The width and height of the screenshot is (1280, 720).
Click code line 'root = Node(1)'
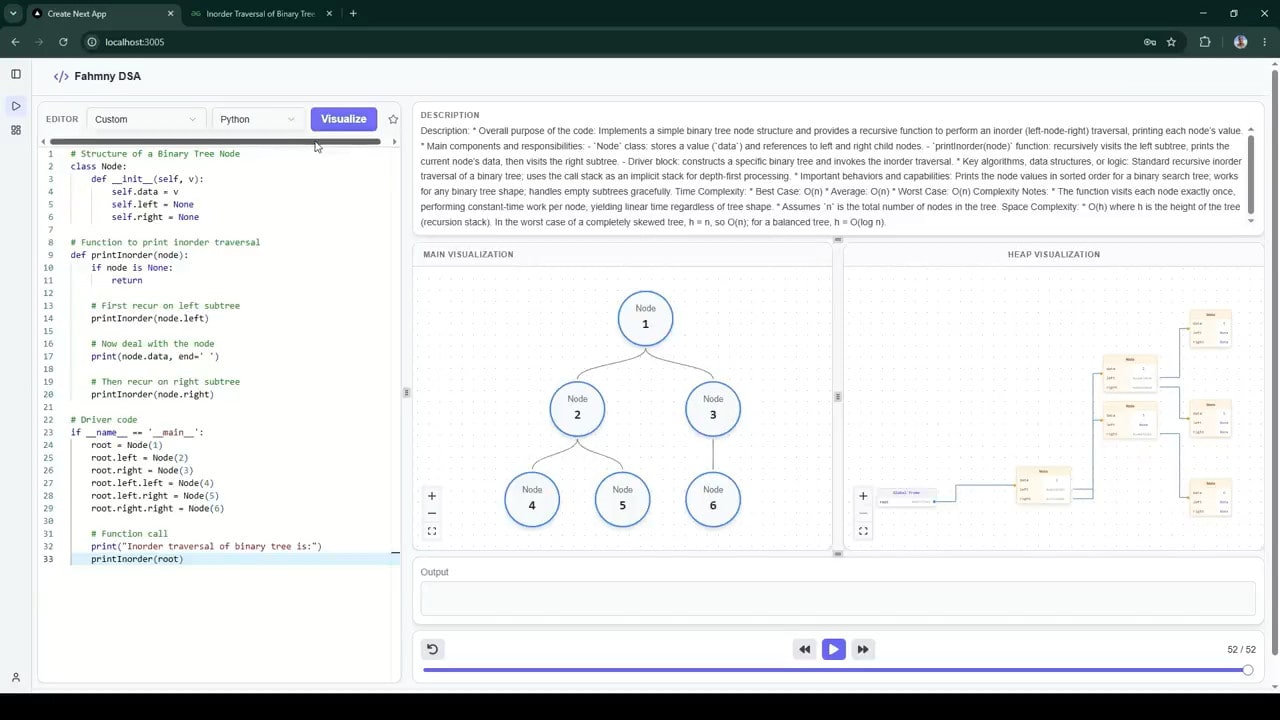pyautogui.click(x=127, y=445)
